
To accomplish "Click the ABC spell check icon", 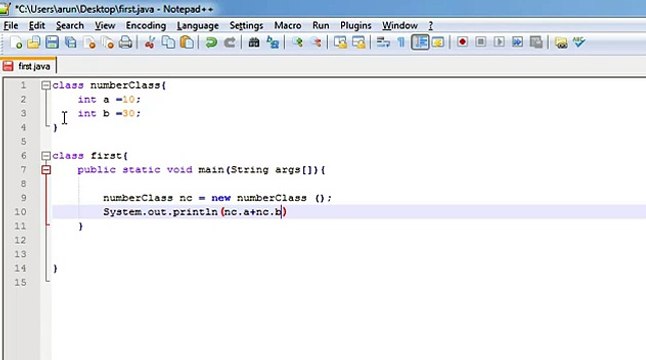I will pyautogui.click(x=579, y=42).
